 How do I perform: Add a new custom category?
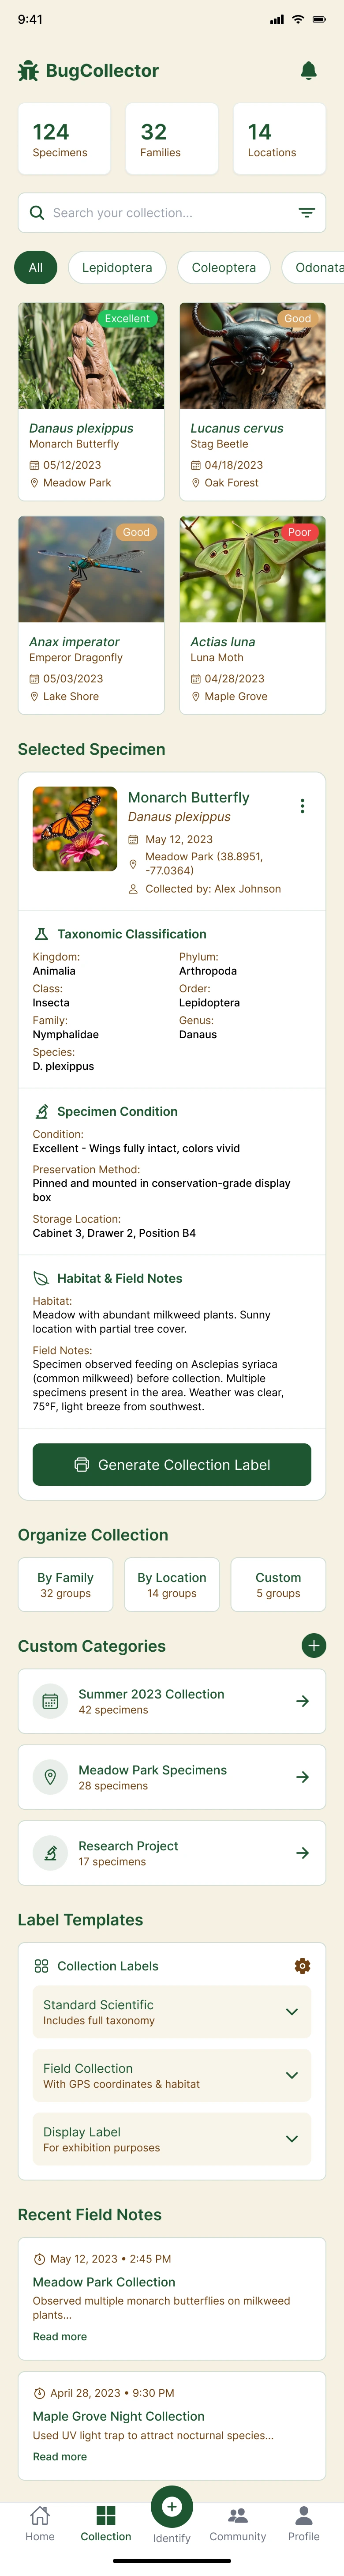pos(313,1645)
